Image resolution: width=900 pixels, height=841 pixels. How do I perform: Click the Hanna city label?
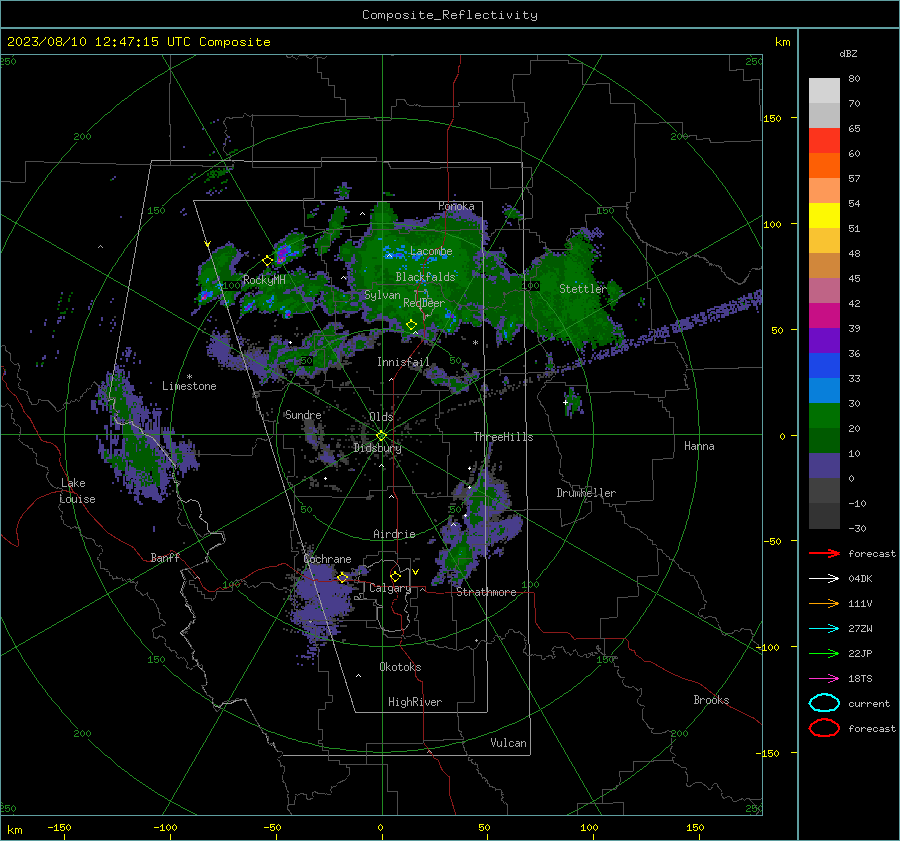click(699, 446)
